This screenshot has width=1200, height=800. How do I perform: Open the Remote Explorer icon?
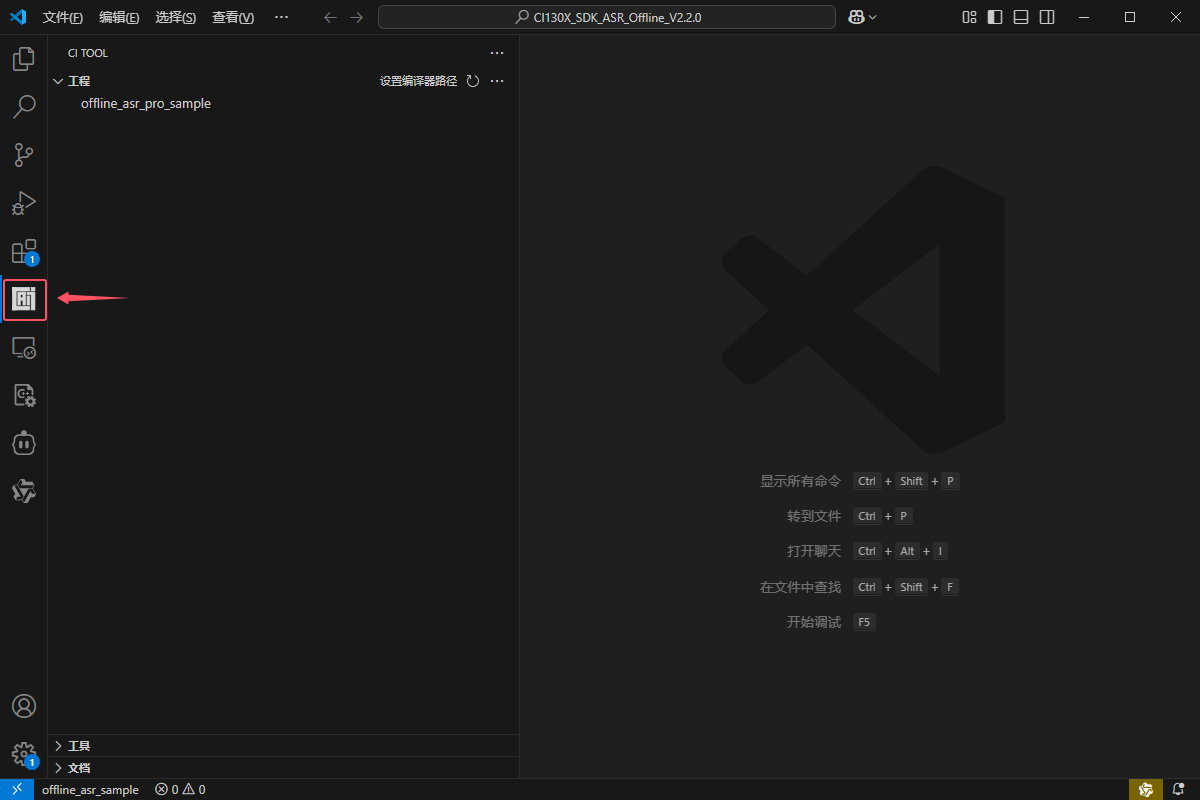click(23, 347)
